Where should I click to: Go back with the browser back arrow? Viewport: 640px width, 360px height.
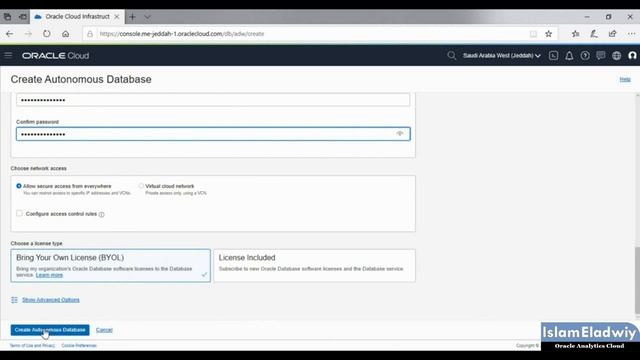tap(9, 34)
